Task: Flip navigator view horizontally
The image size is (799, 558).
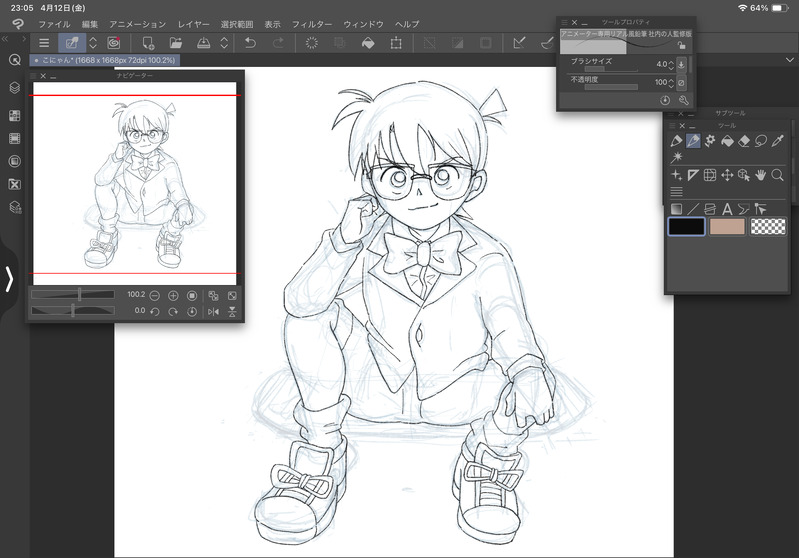Action: tap(213, 312)
